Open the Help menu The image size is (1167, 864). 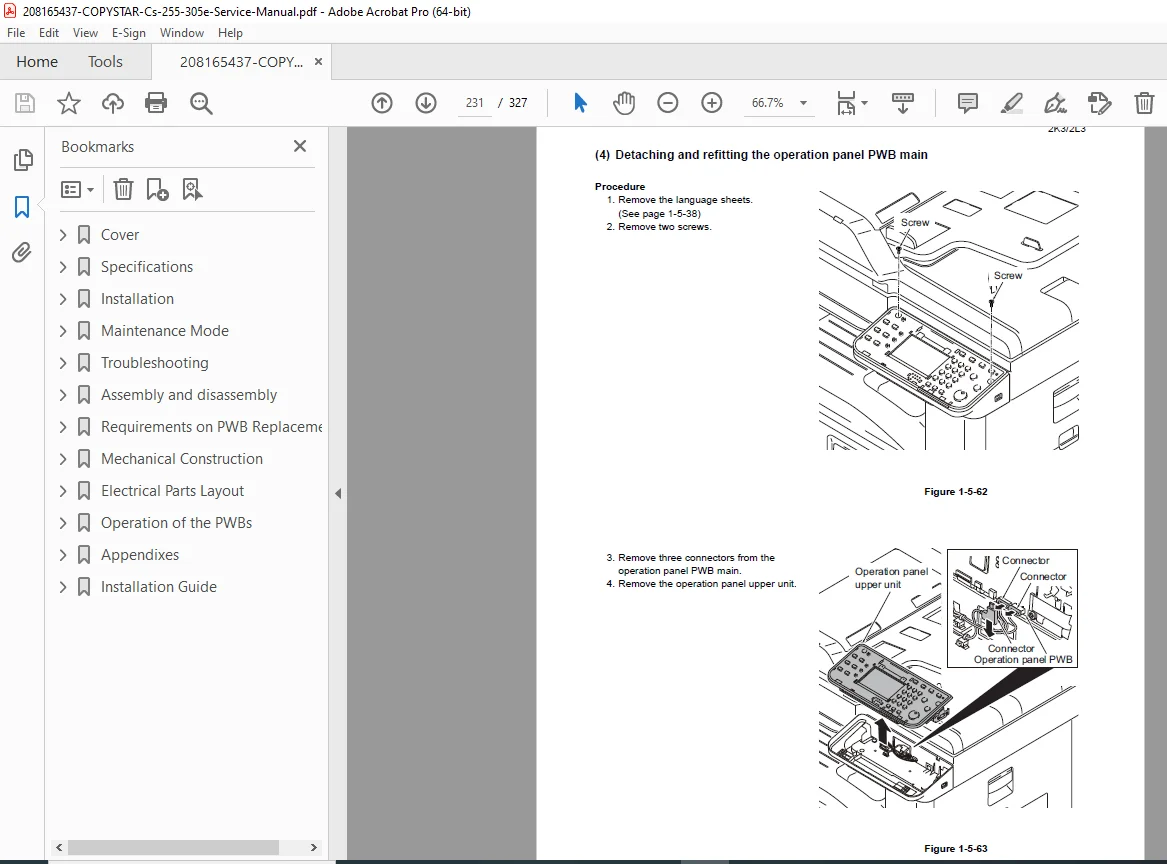coord(230,33)
